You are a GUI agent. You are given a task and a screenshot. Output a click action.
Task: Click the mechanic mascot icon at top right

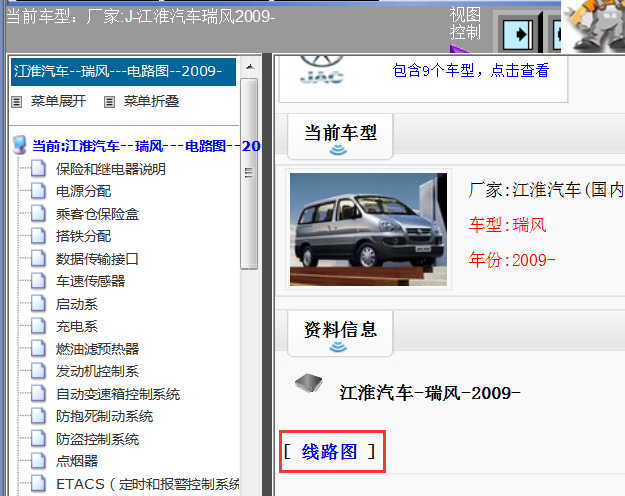593,26
